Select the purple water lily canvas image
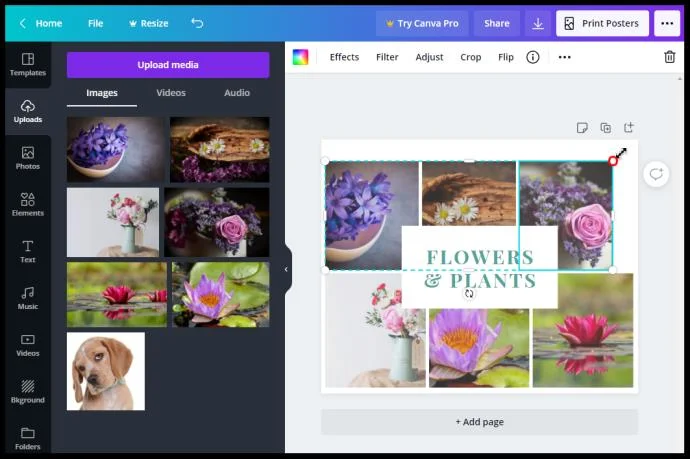The image size is (690, 459). tap(479, 348)
